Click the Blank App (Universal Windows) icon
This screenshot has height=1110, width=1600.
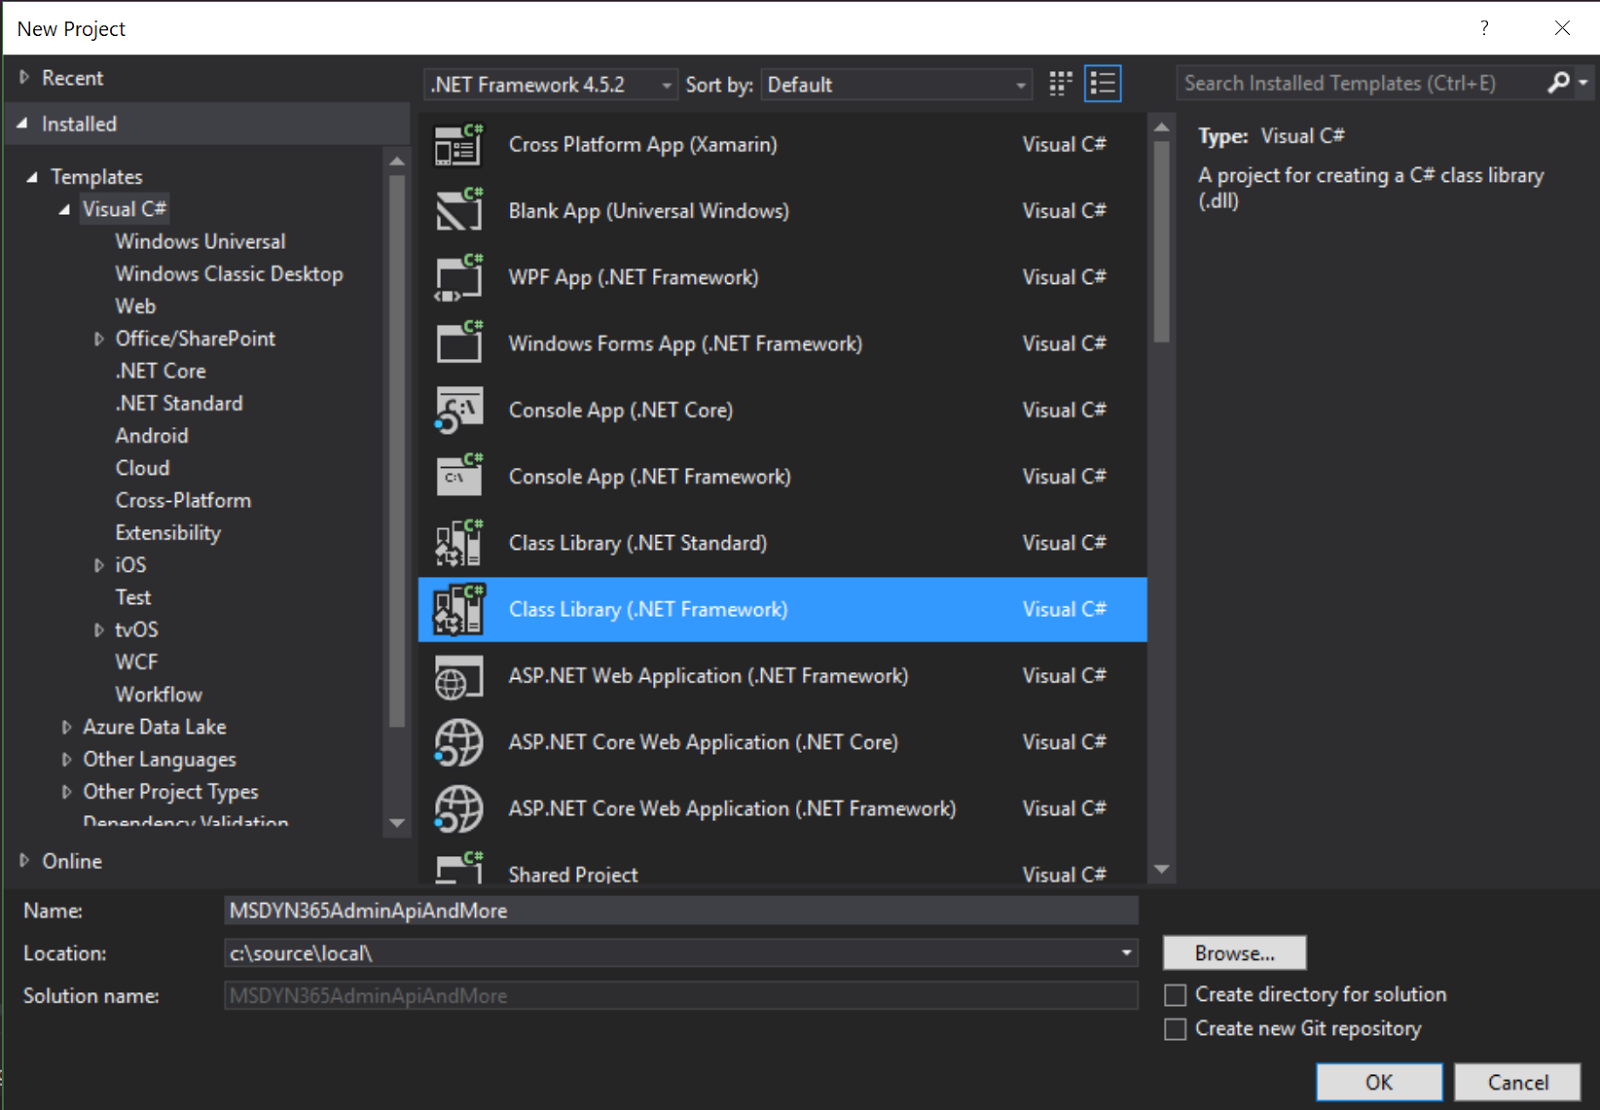pyautogui.click(x=459, y=211)
